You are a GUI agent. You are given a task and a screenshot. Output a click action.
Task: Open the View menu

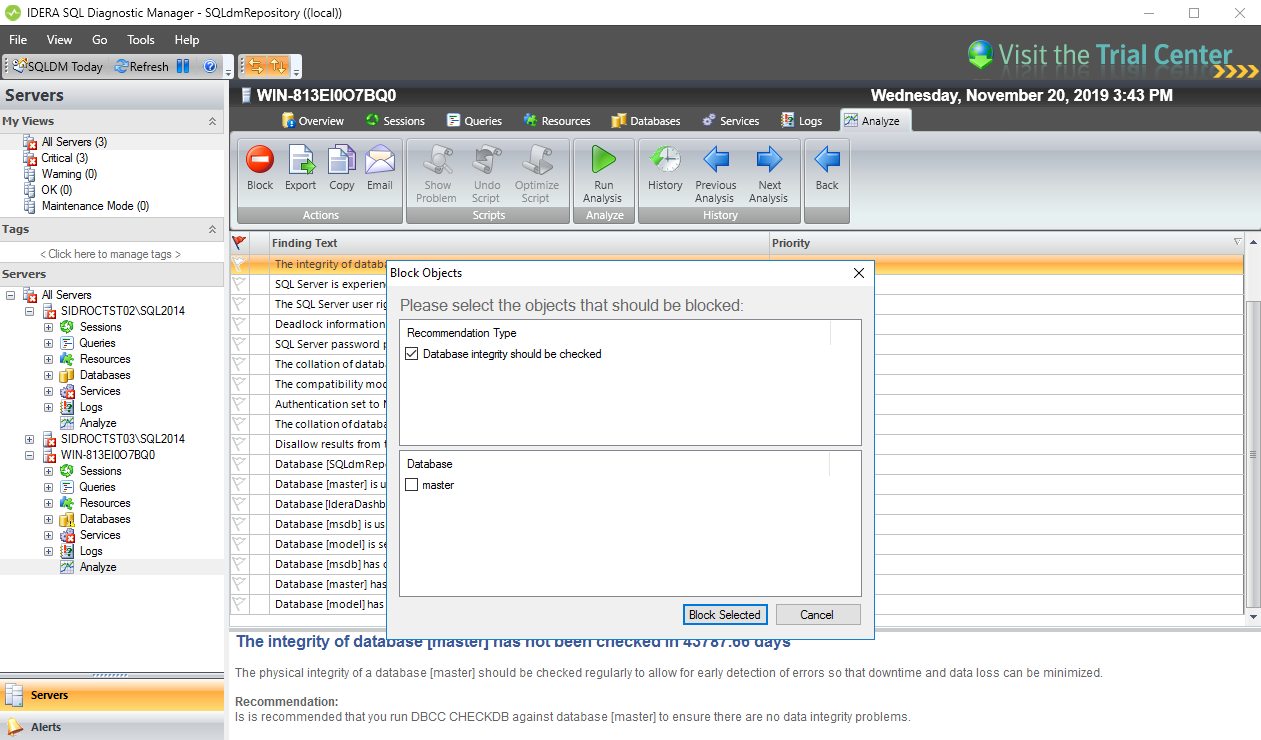click(60, 40)
